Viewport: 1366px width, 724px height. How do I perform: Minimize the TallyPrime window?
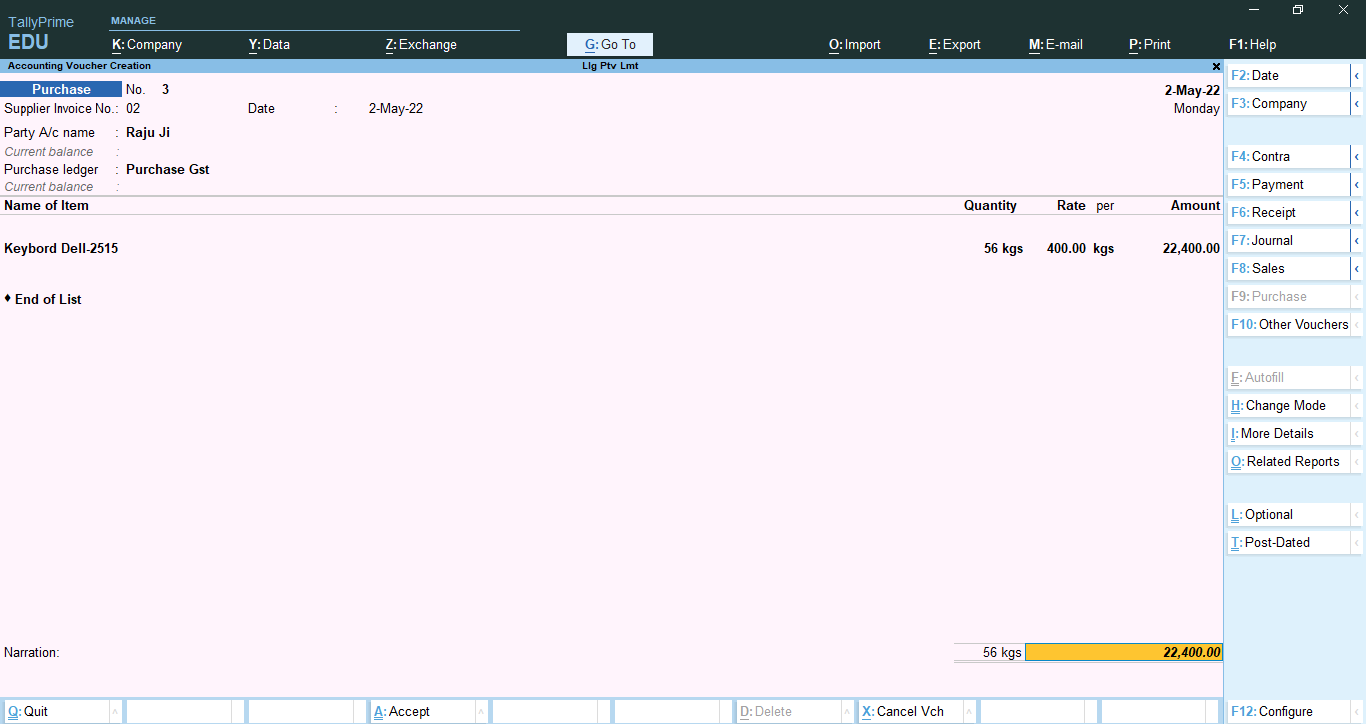1254,9
